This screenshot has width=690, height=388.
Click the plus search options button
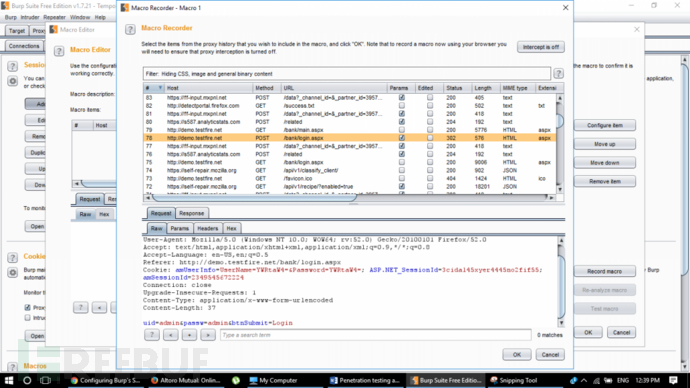pyautogui.click(x=189, y=335)
